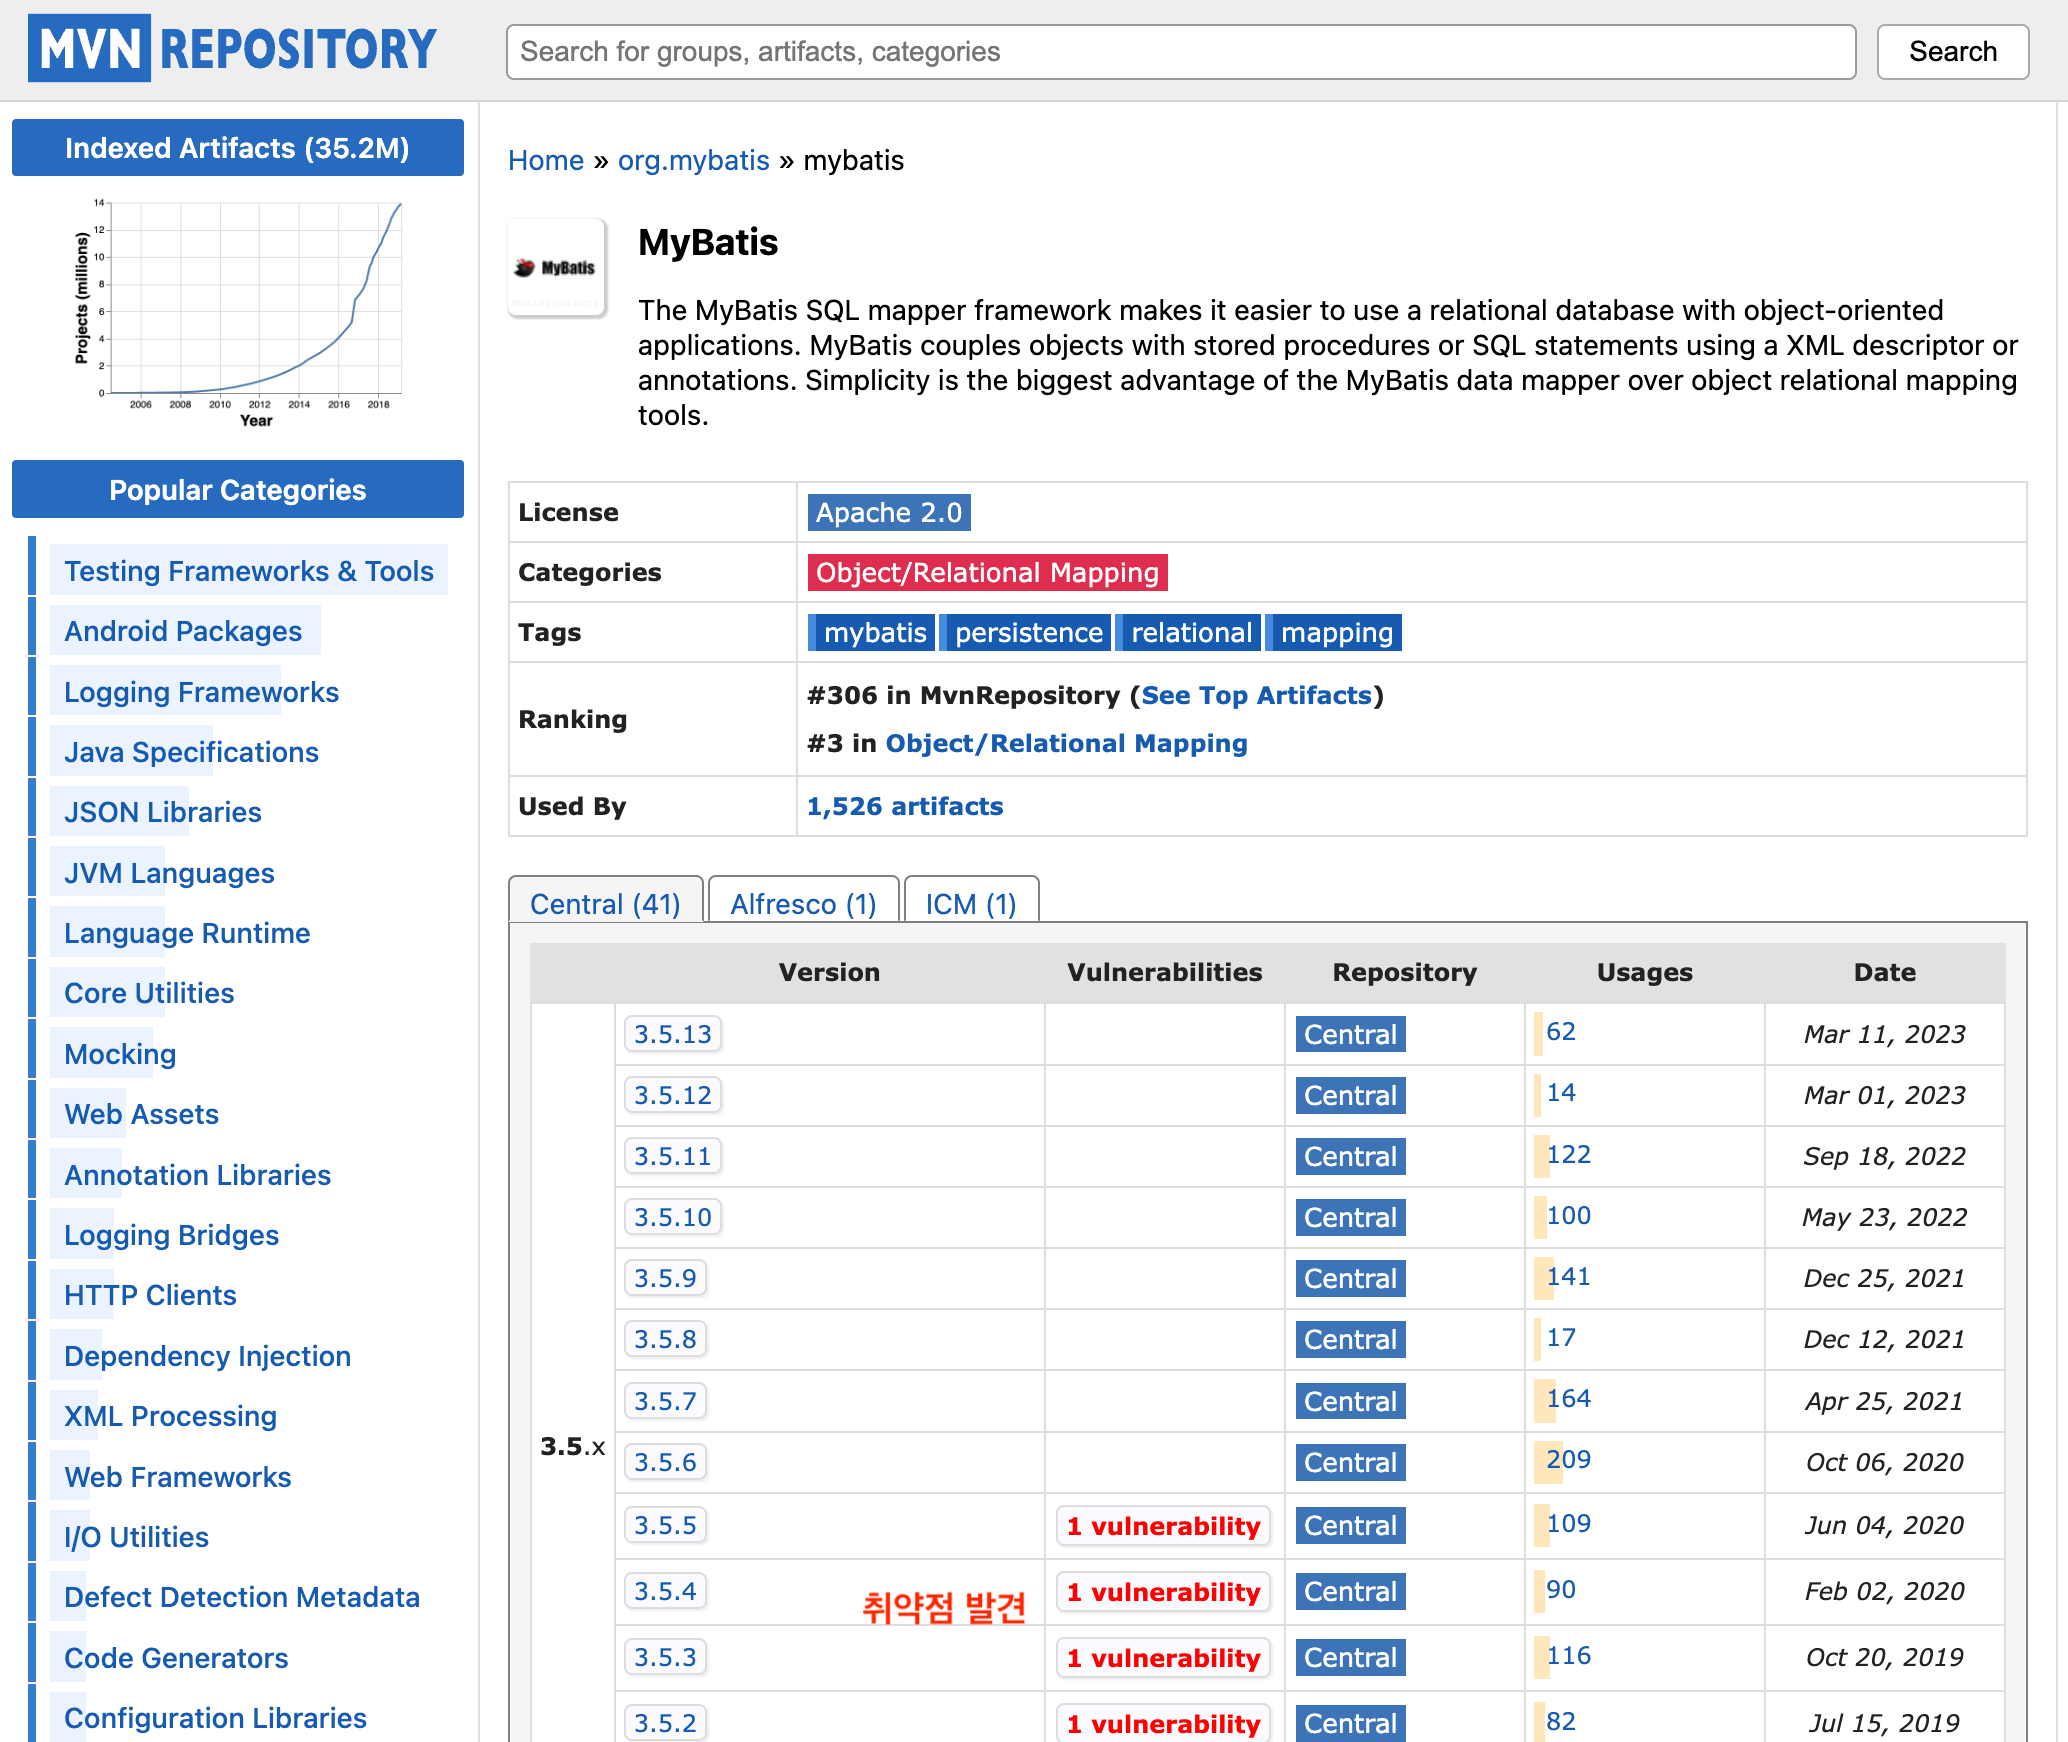Click the Central repository badge for 3.5.9

coord(1350,1279)
